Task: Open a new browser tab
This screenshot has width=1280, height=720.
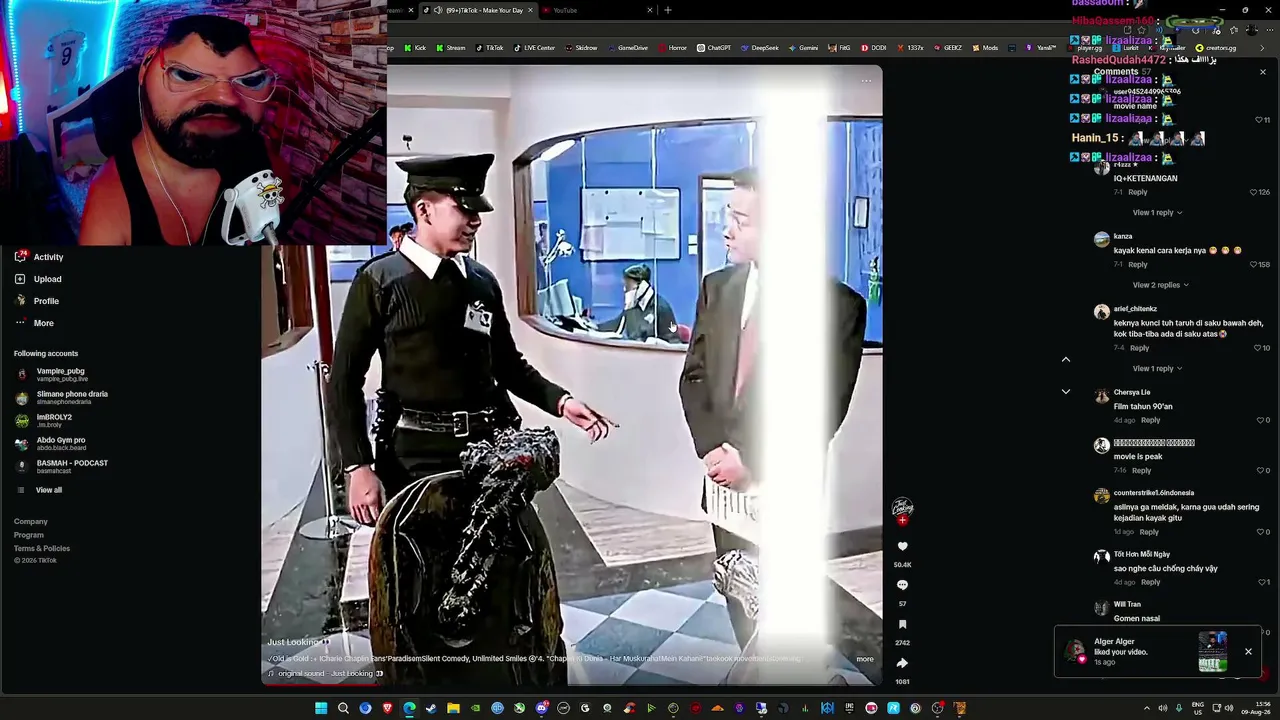Action: 668,10
